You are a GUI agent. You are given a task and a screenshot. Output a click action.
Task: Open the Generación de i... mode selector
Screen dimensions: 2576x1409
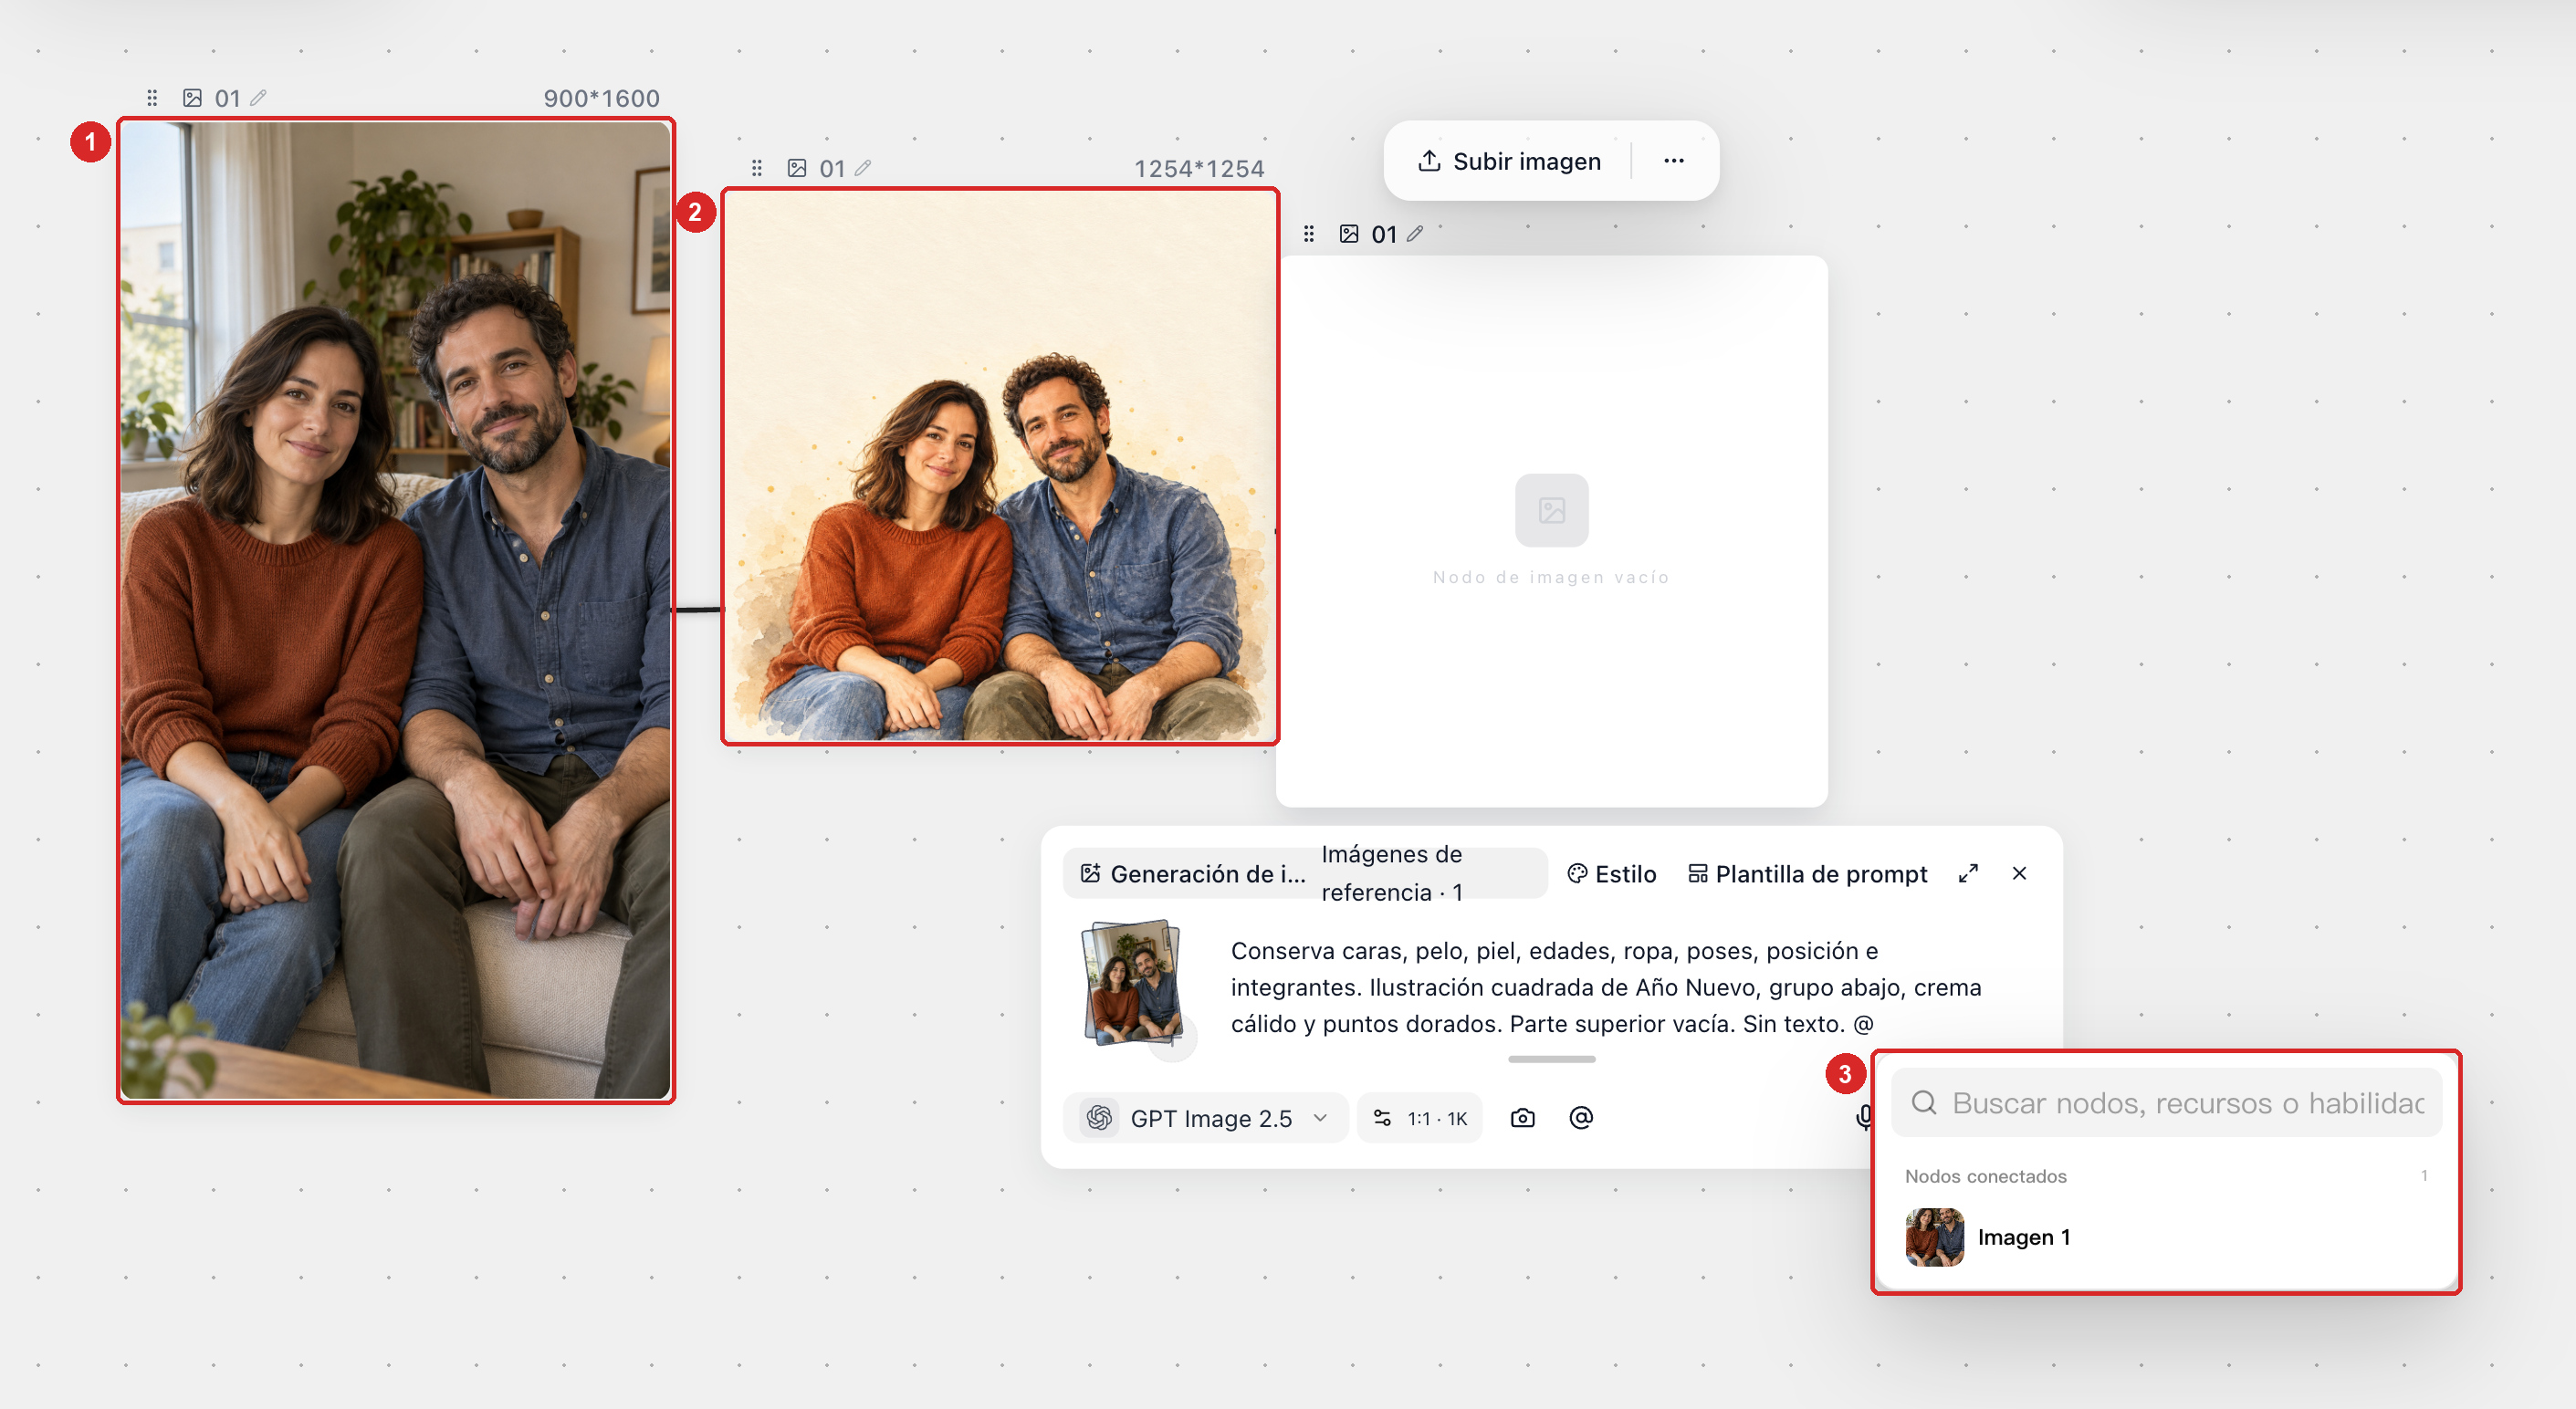1192,874
